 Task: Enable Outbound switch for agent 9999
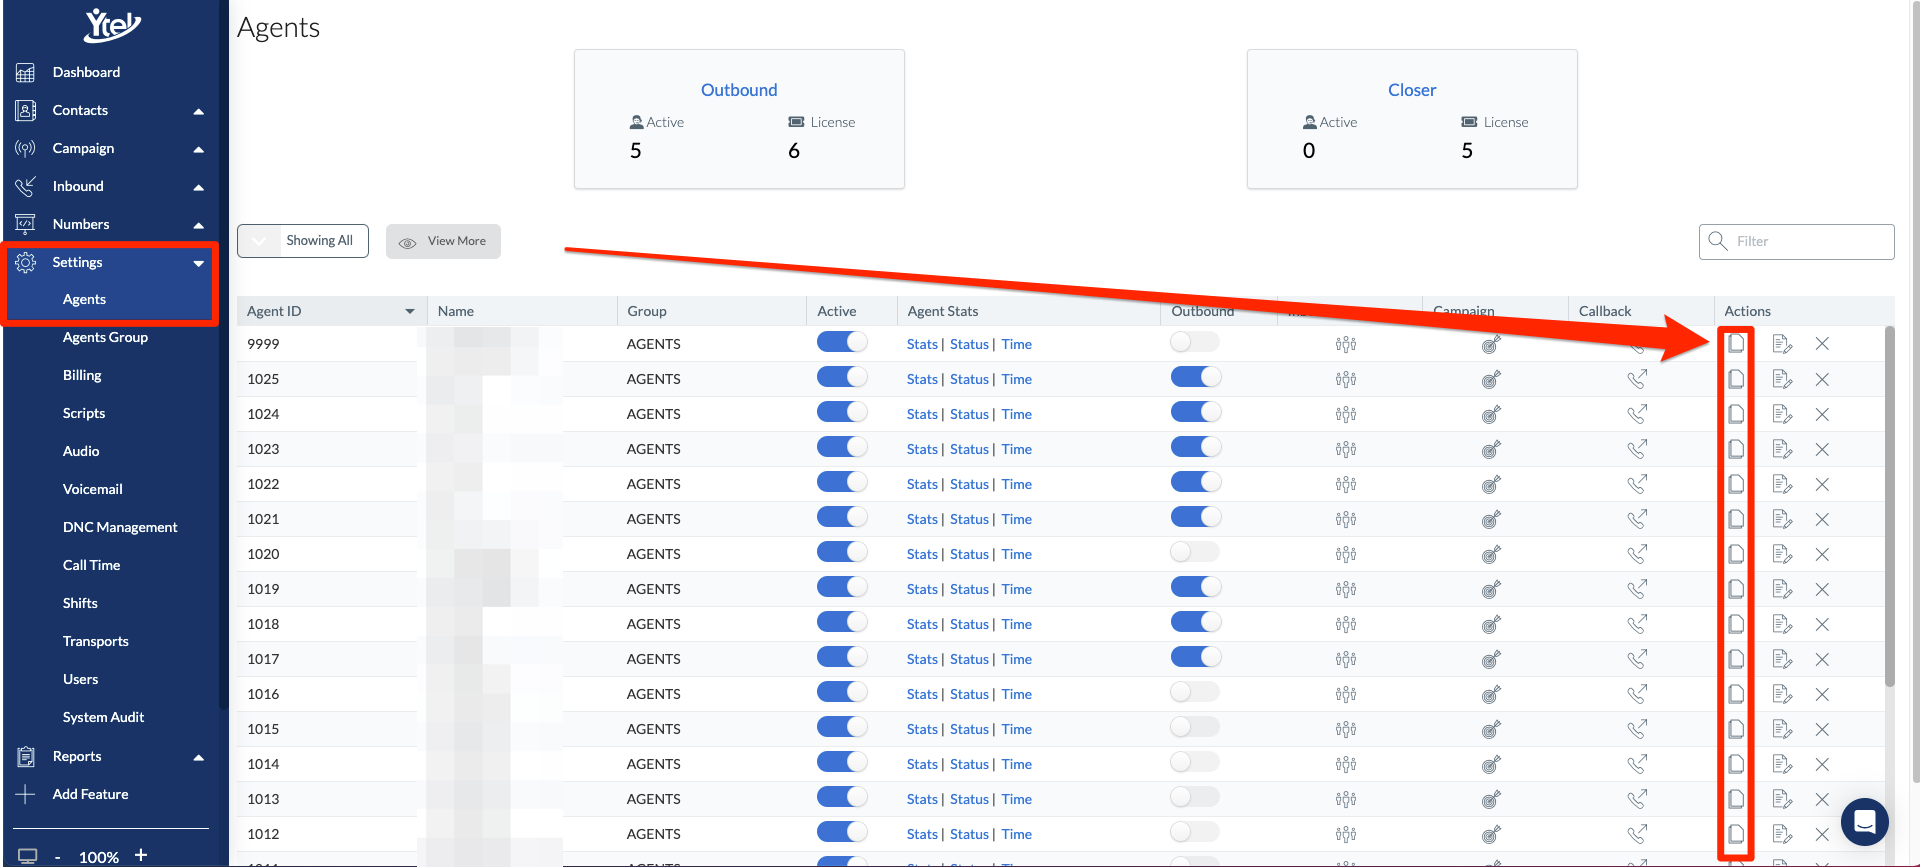tap(1195, 342)
